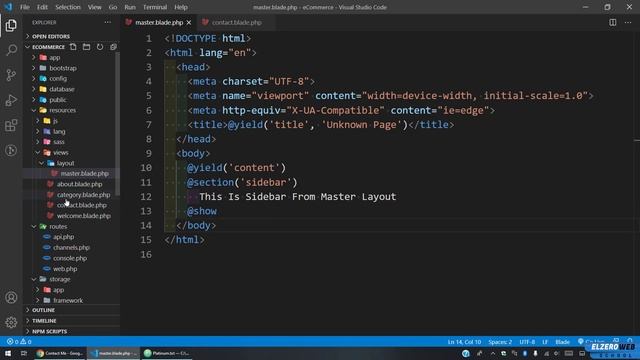
Task: Open the Edit menu
Action: click(42, 7)
